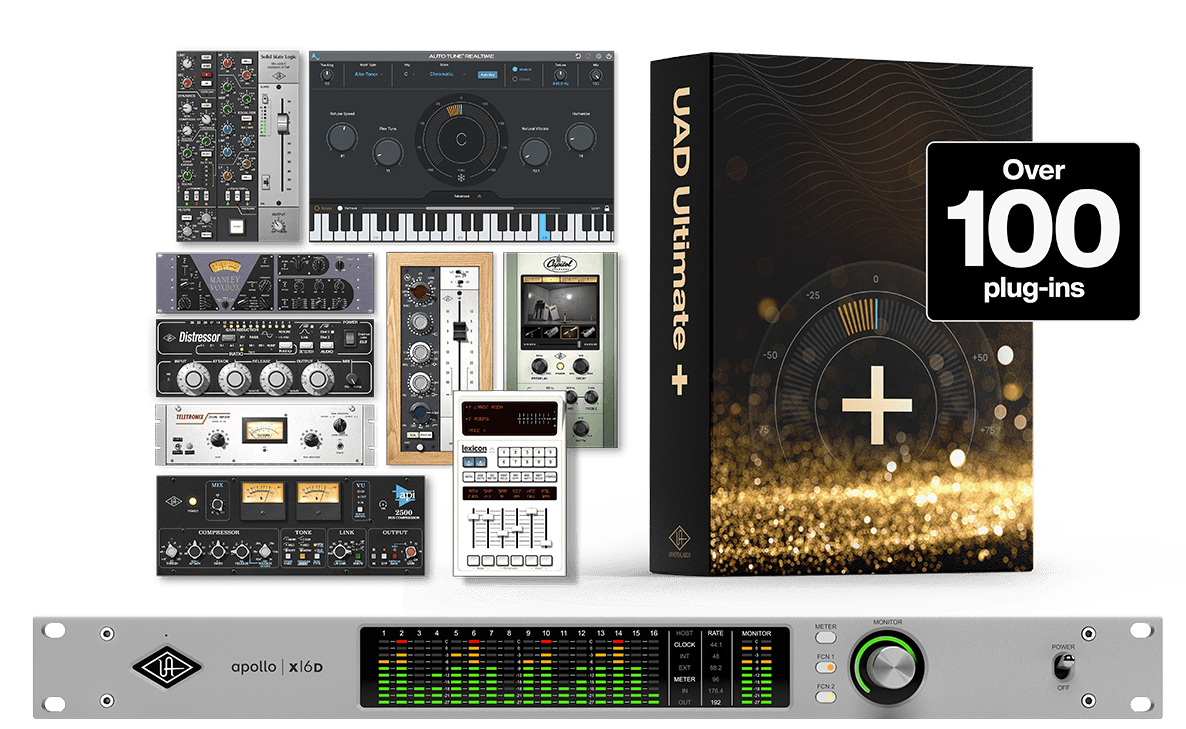Select the Classic mode radio button
This screenshot has width=1186, height=729.
[515, 79]
